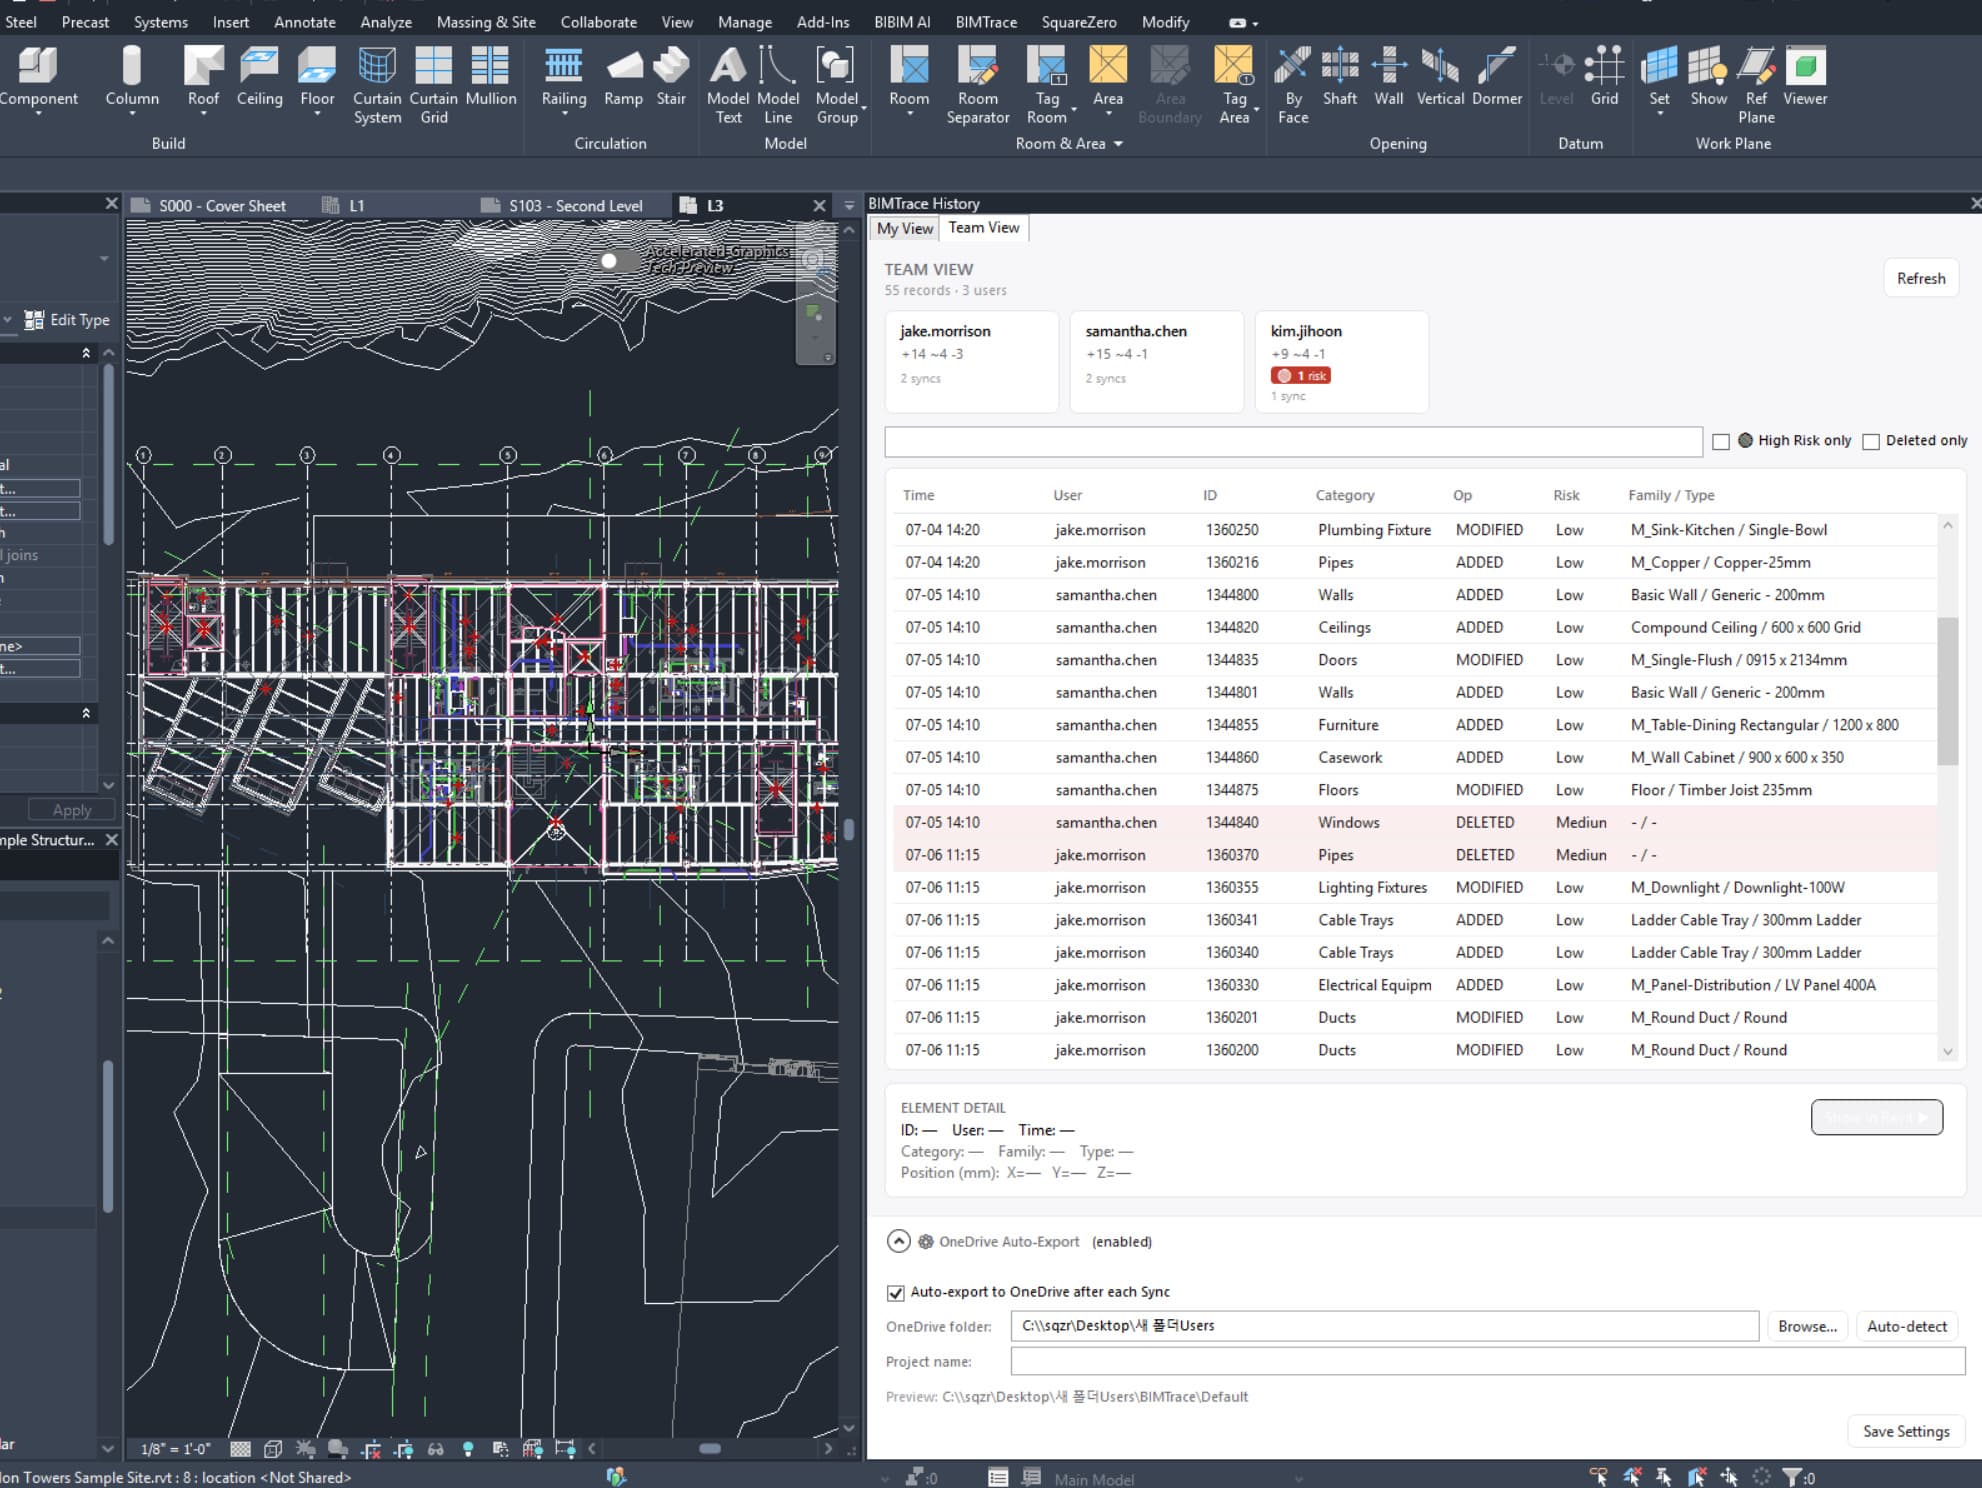1982x1488 pixels.
Task: Click the OneDrive folder path field
Action: [x=1384, y=1326]
